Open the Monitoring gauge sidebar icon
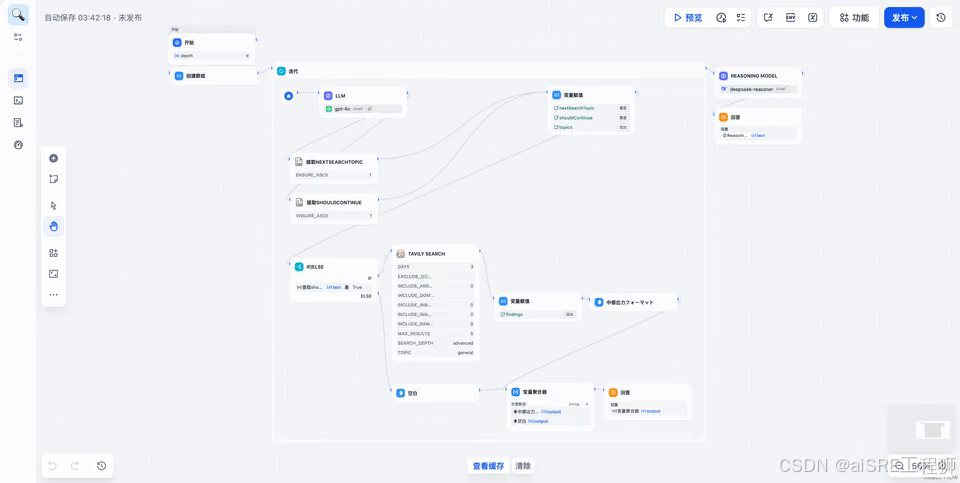Image resolution: width=960 pixels, height=483 pixels. pyautogui.click(x=18, y=145)
